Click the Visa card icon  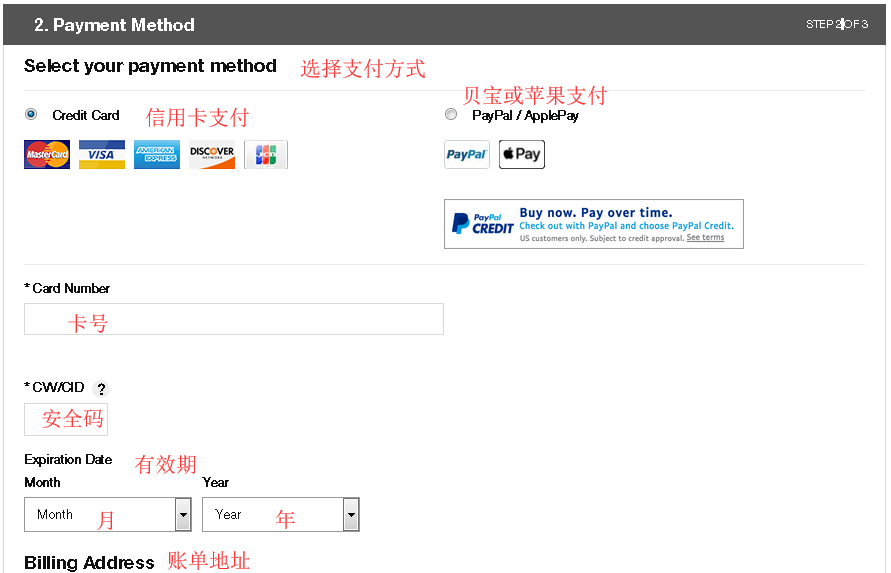point(102,155)
